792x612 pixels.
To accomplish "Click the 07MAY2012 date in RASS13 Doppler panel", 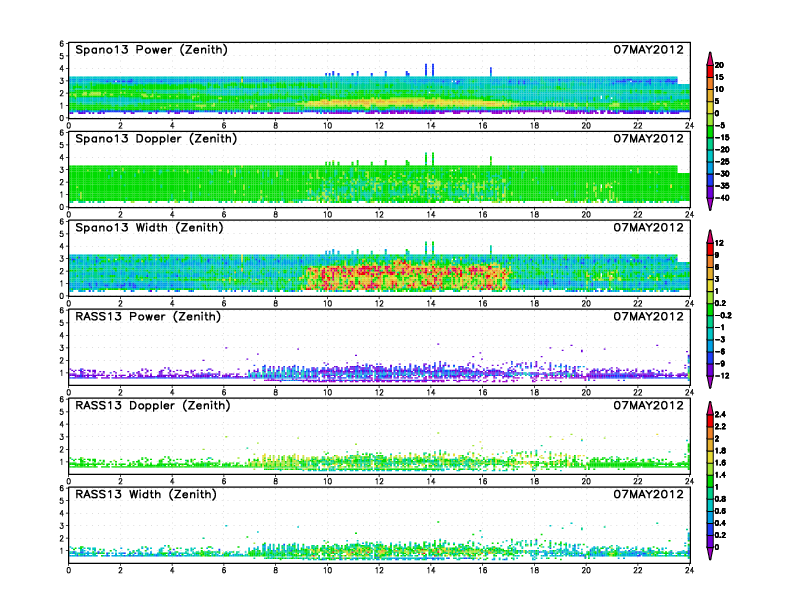I will [648, 405].
